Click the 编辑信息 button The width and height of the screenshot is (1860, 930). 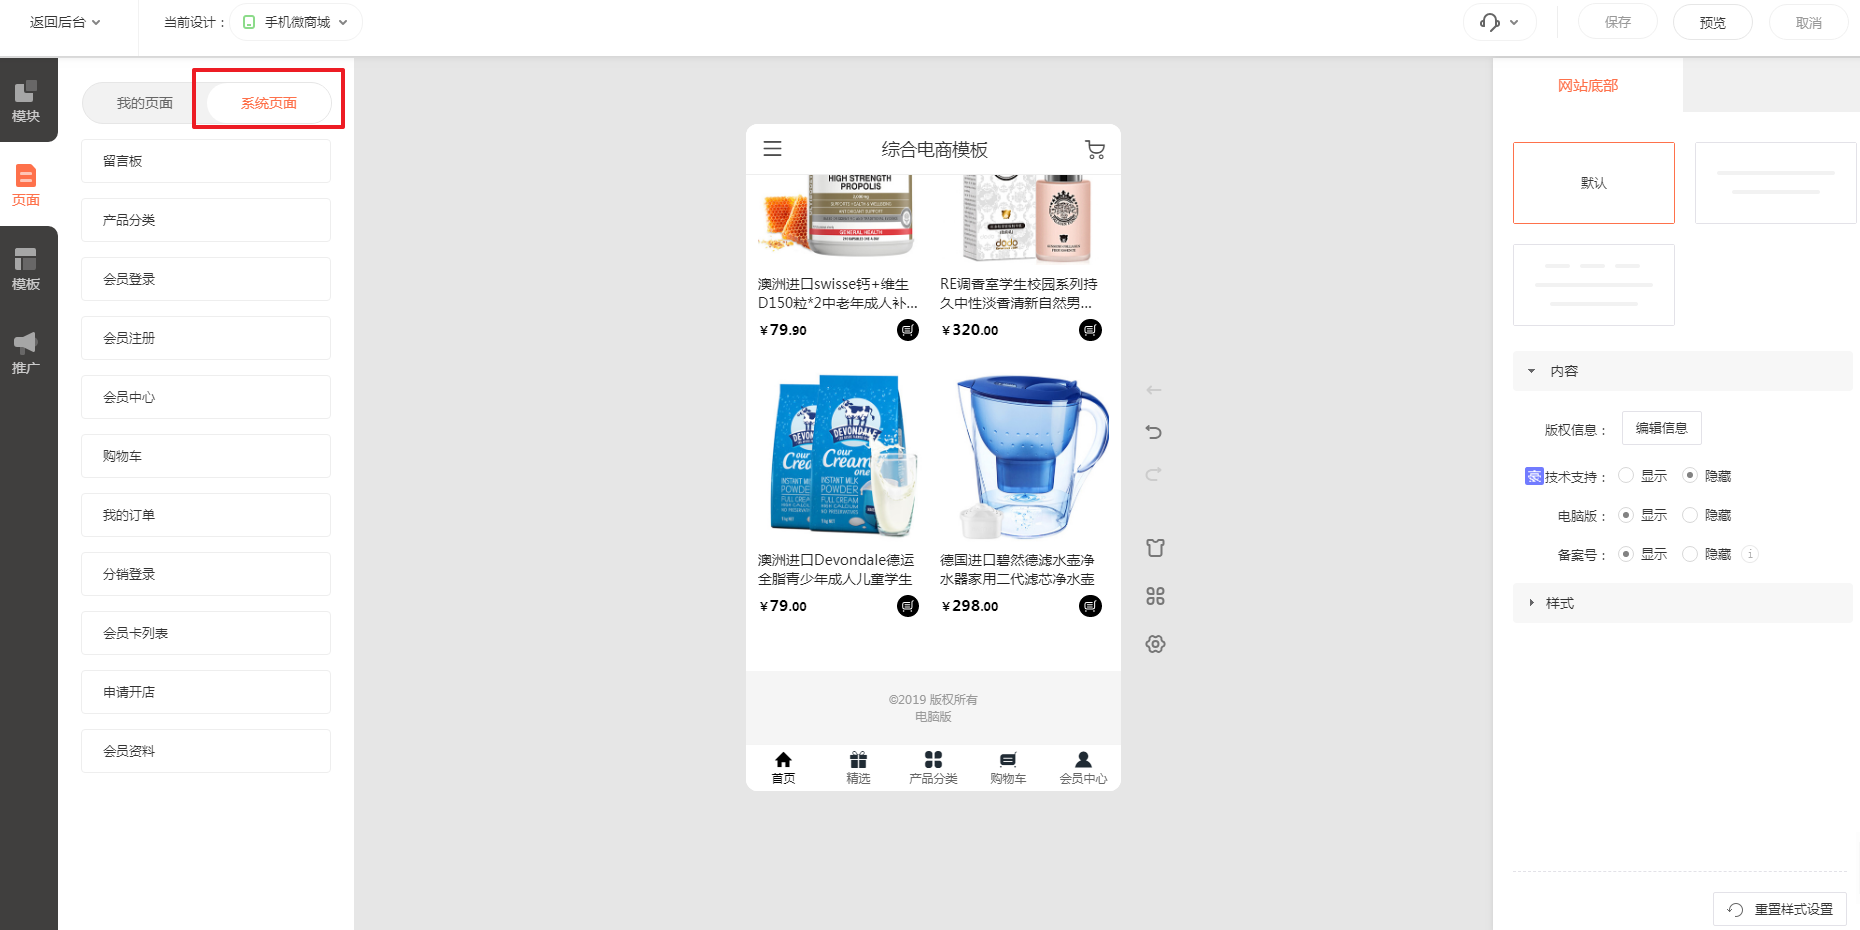(1661, 428)
